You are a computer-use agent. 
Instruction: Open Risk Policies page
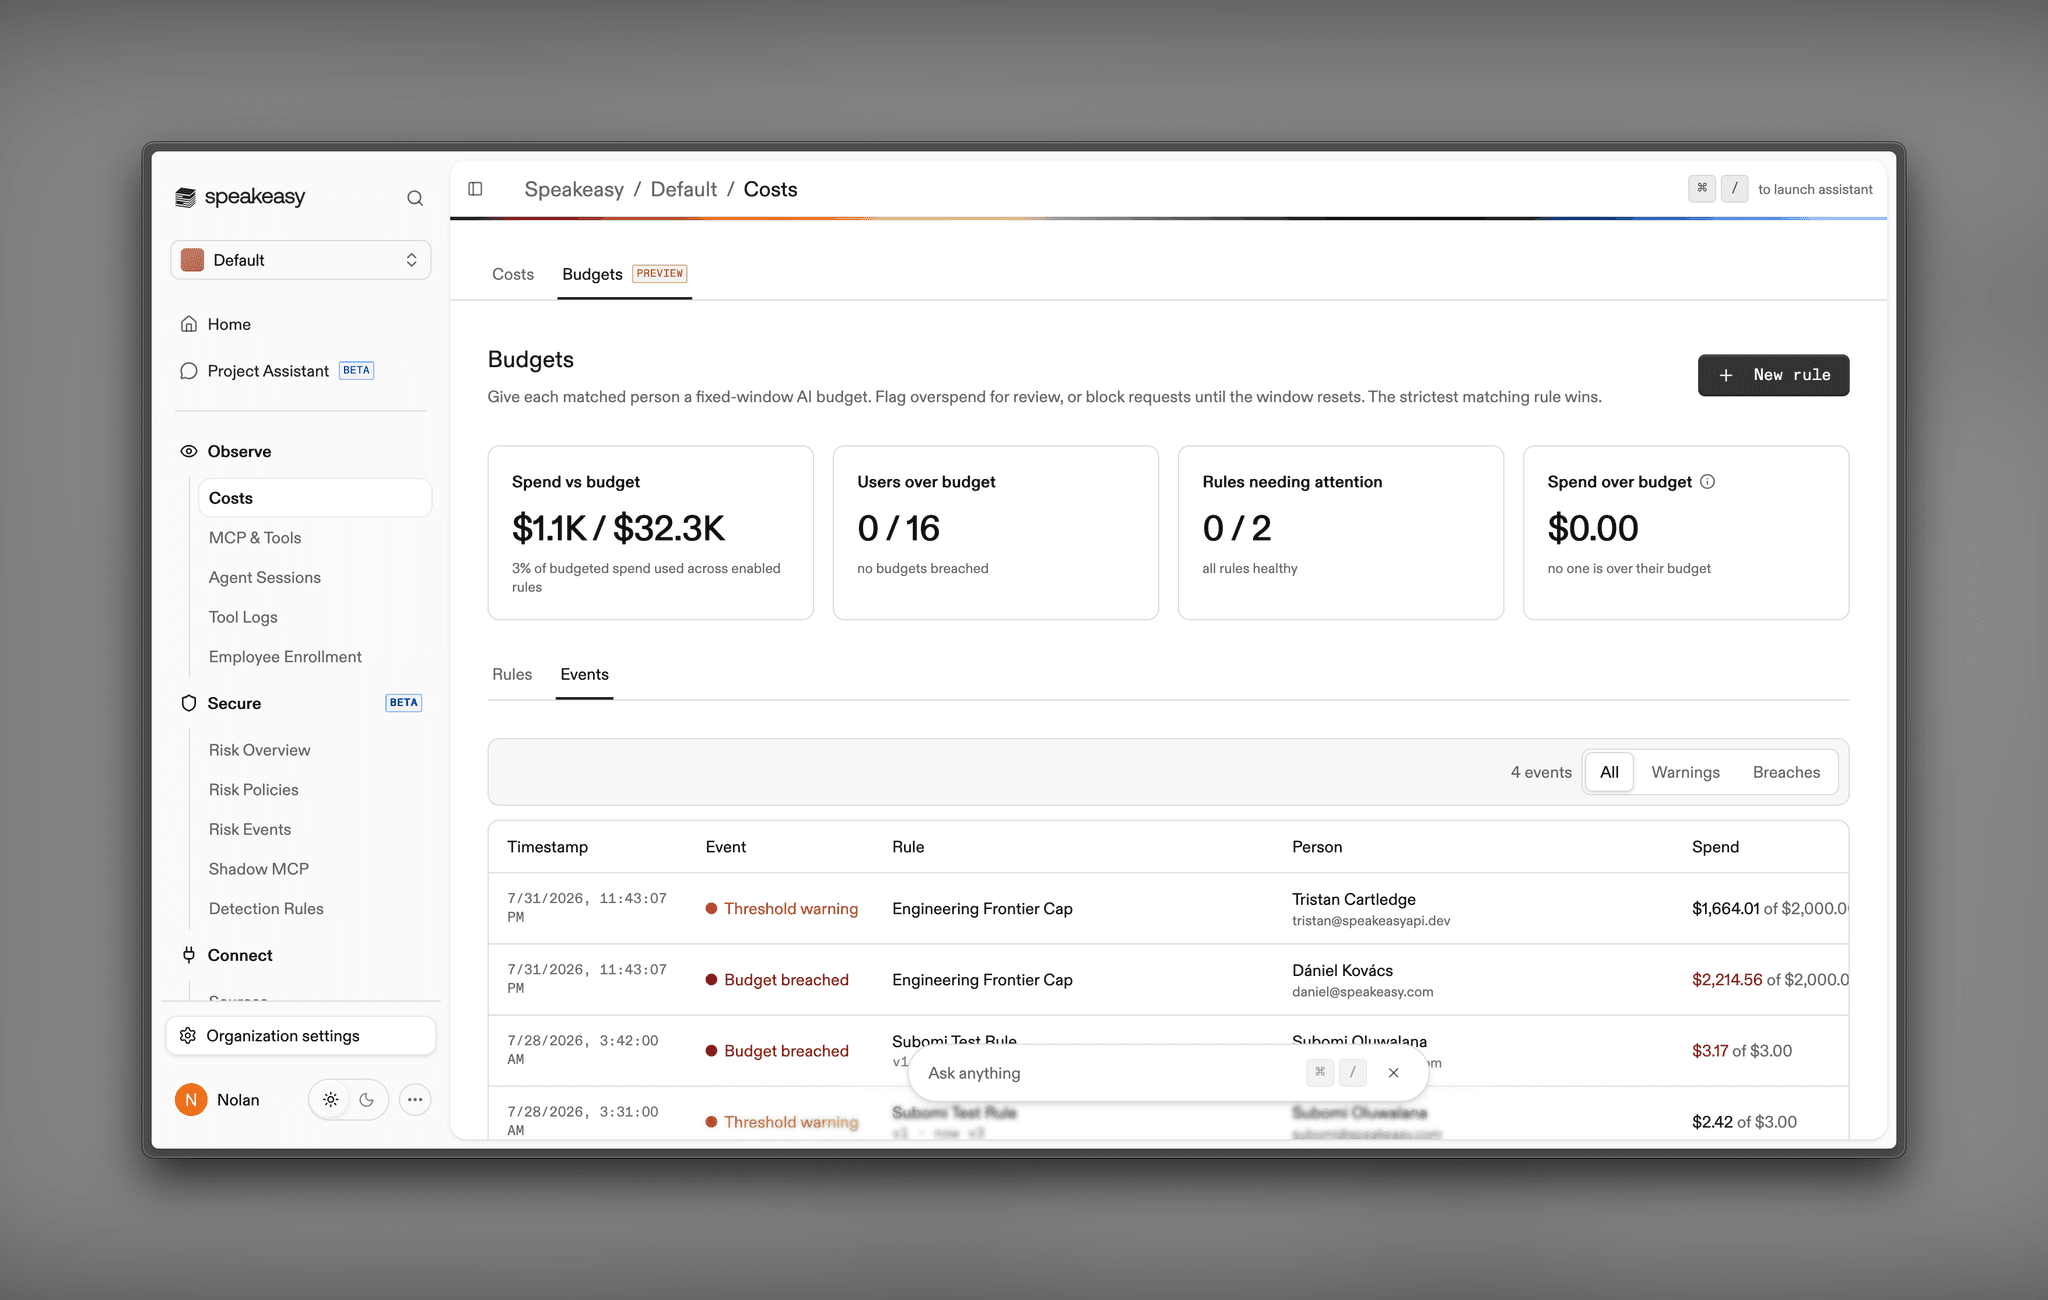254,790
